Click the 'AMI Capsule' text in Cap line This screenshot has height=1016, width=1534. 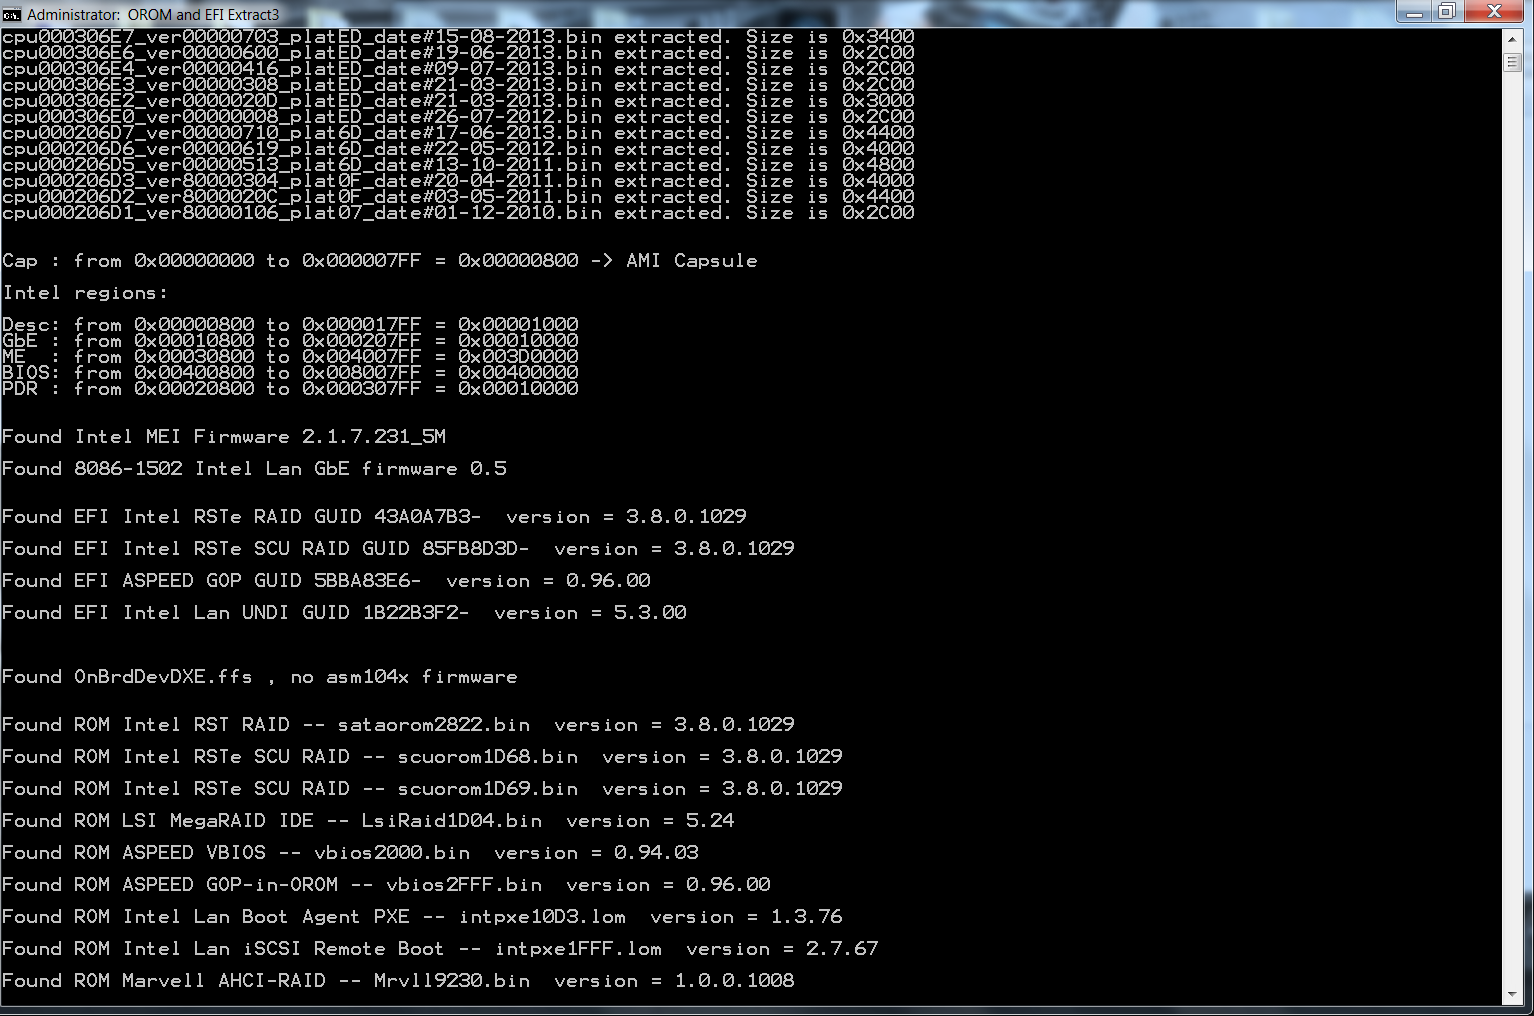[x=692, y=261]
